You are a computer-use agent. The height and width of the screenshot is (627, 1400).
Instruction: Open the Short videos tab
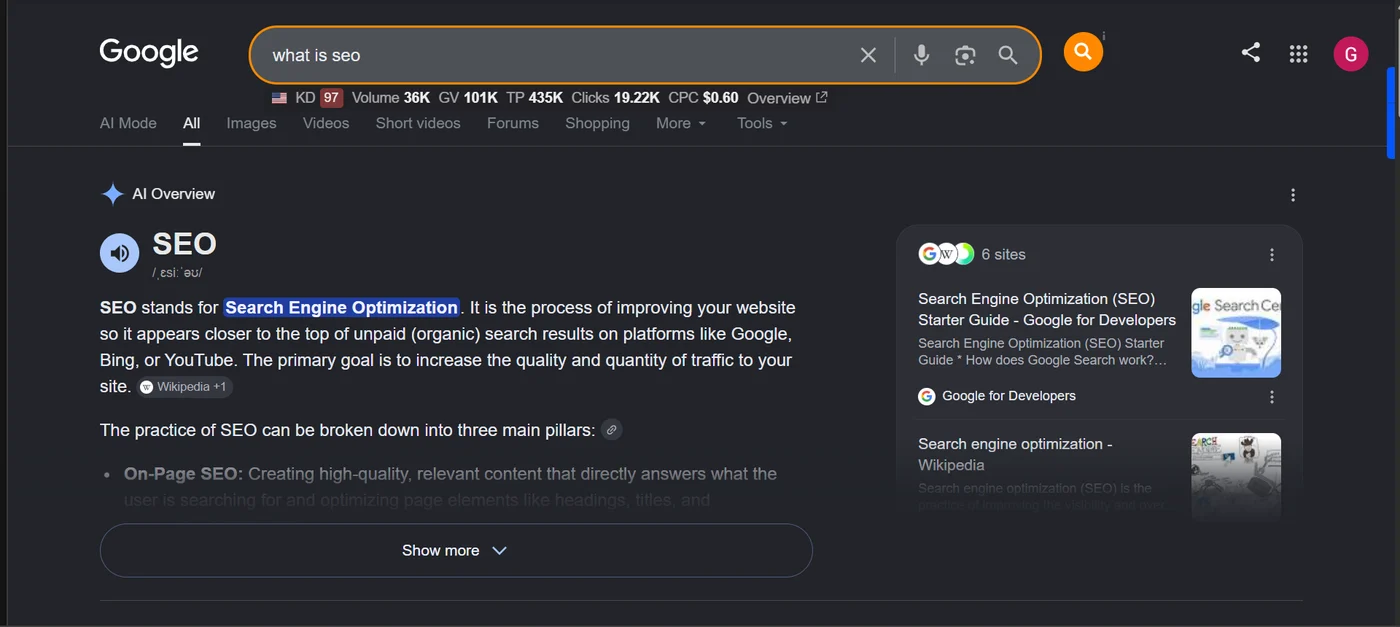click(x=418, y=123)
